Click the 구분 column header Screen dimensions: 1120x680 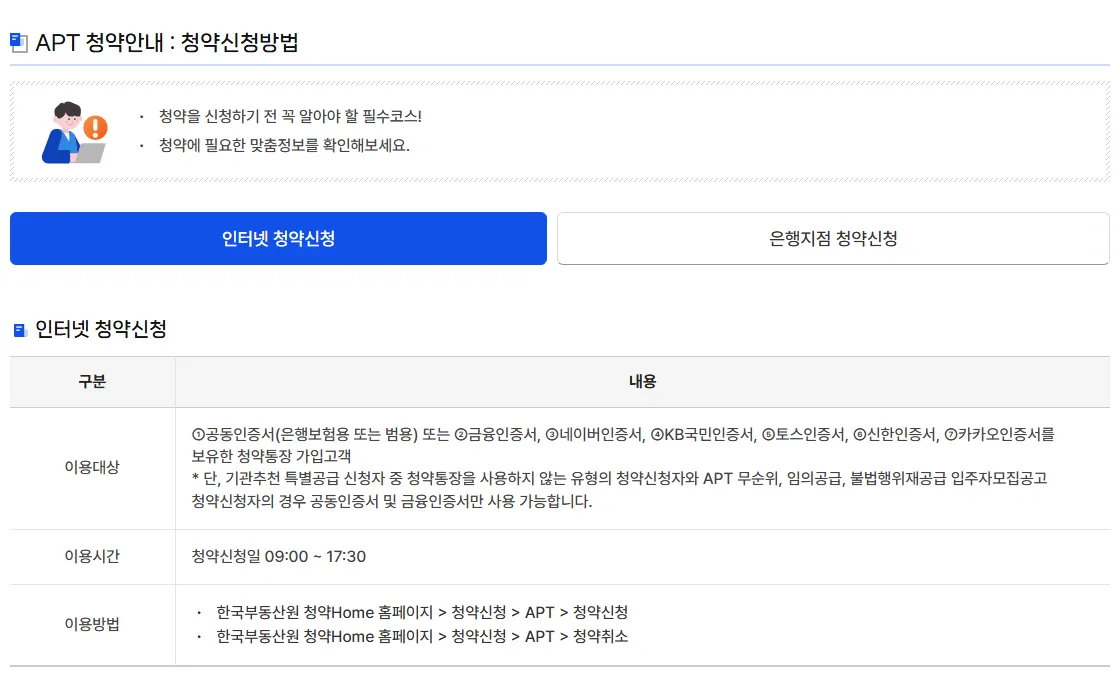click(92, 381)
